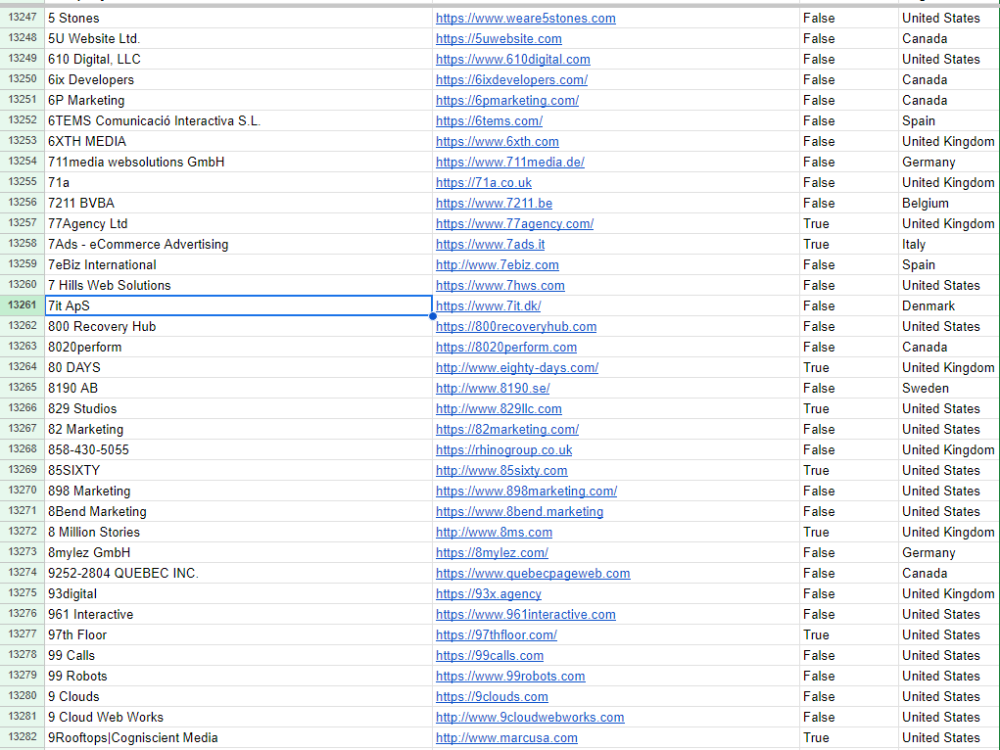The width and height of the screenshot is (1000, 750).
Task: Open the 5uwebsite.com link
Action: 499,39
